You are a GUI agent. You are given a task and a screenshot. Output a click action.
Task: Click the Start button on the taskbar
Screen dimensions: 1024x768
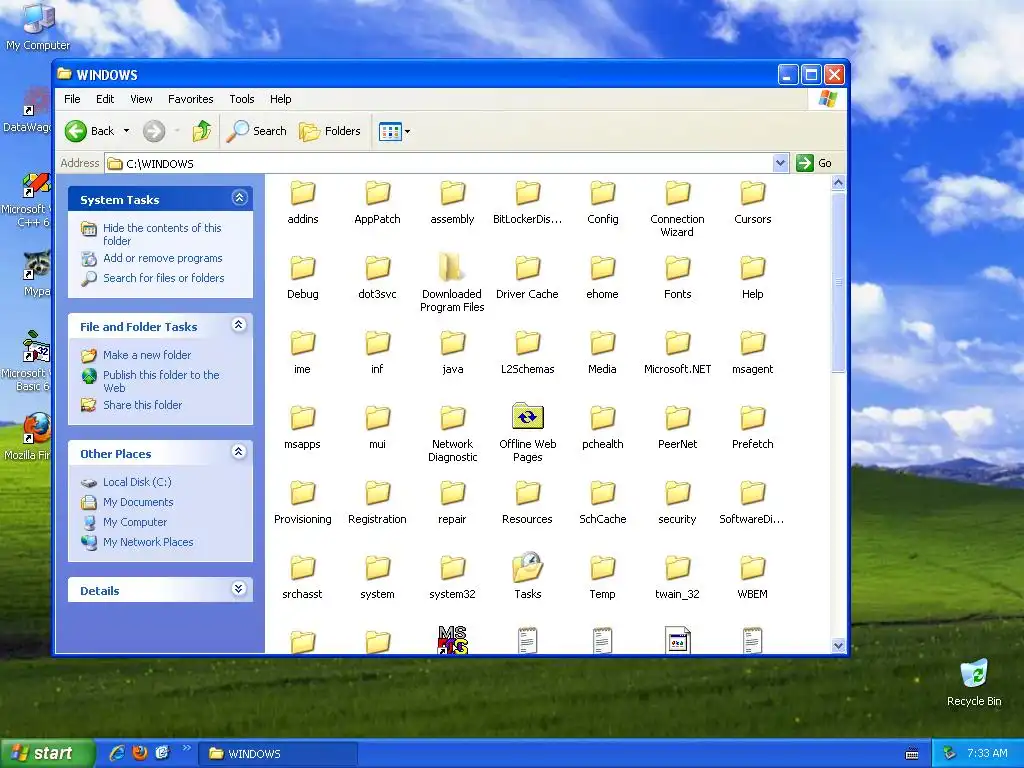coord(46,753)
